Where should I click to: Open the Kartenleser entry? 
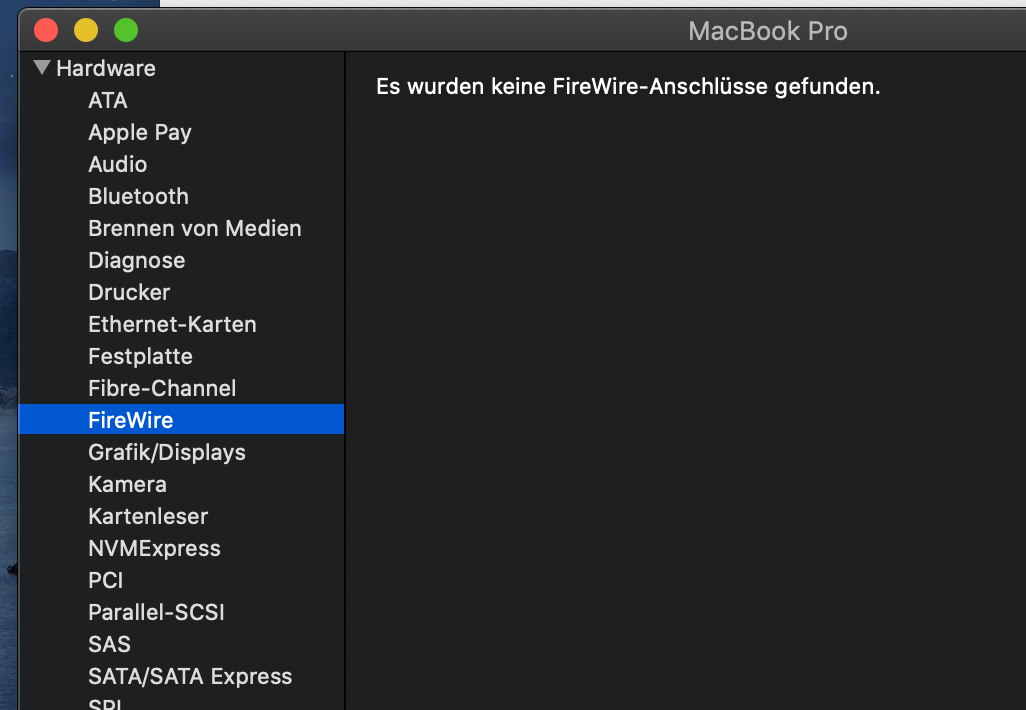pos(148,516)
